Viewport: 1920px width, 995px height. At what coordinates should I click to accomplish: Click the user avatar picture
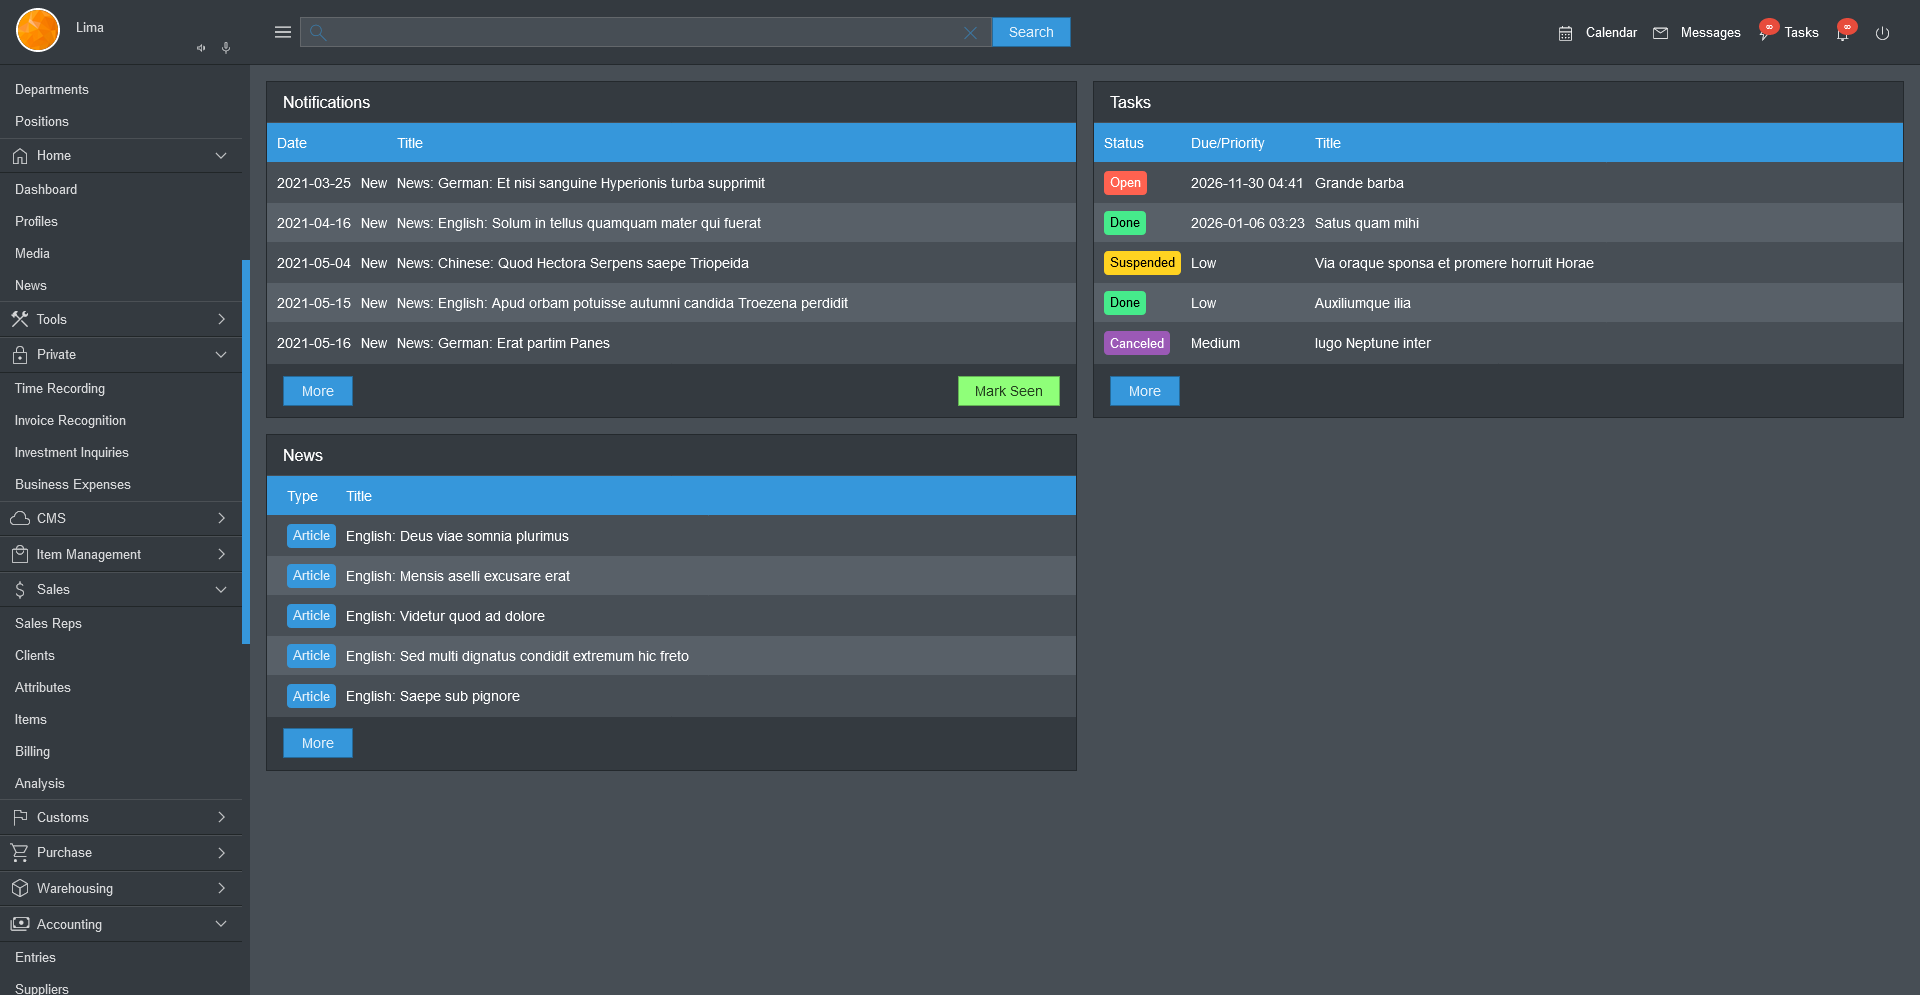point(38,30)
